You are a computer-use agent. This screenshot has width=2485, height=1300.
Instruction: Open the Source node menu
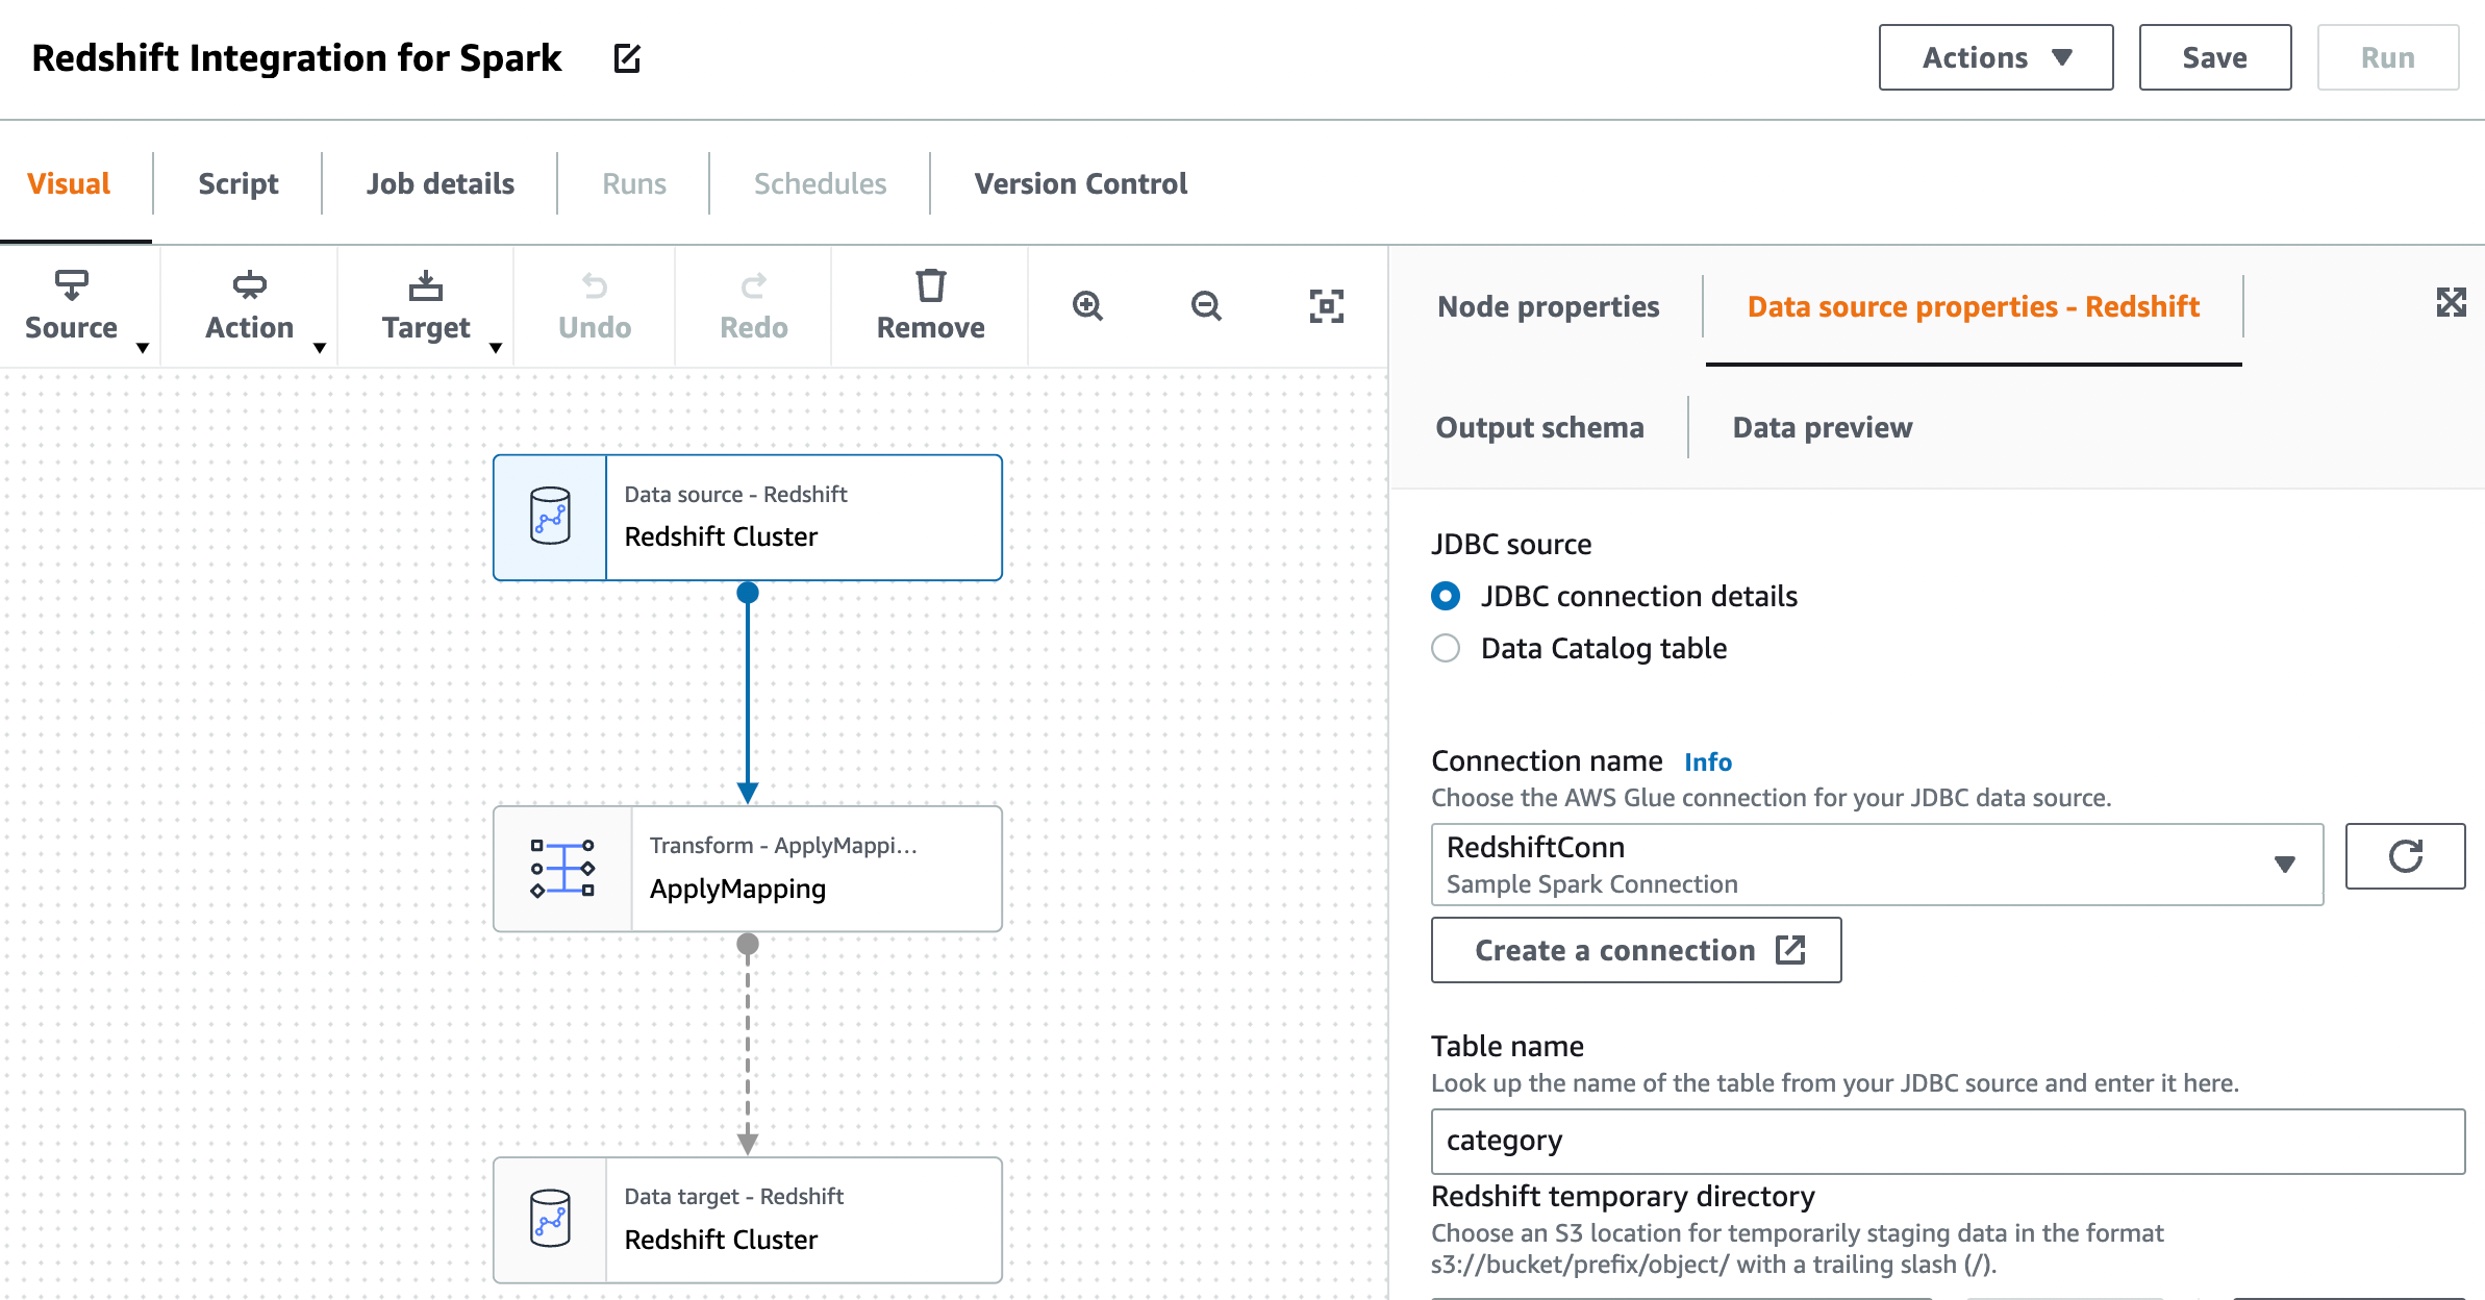click(71, 307)
